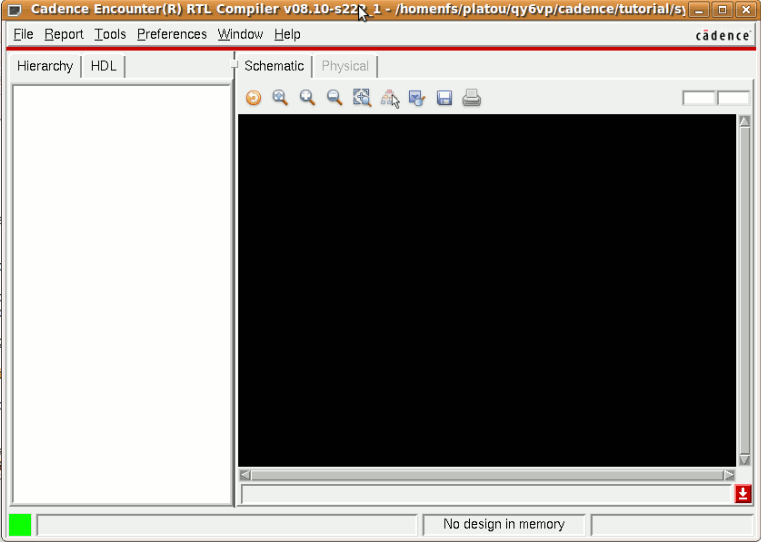Open the Tools menu
Viewport: 761px width, 542px height.
click(110, 34)
